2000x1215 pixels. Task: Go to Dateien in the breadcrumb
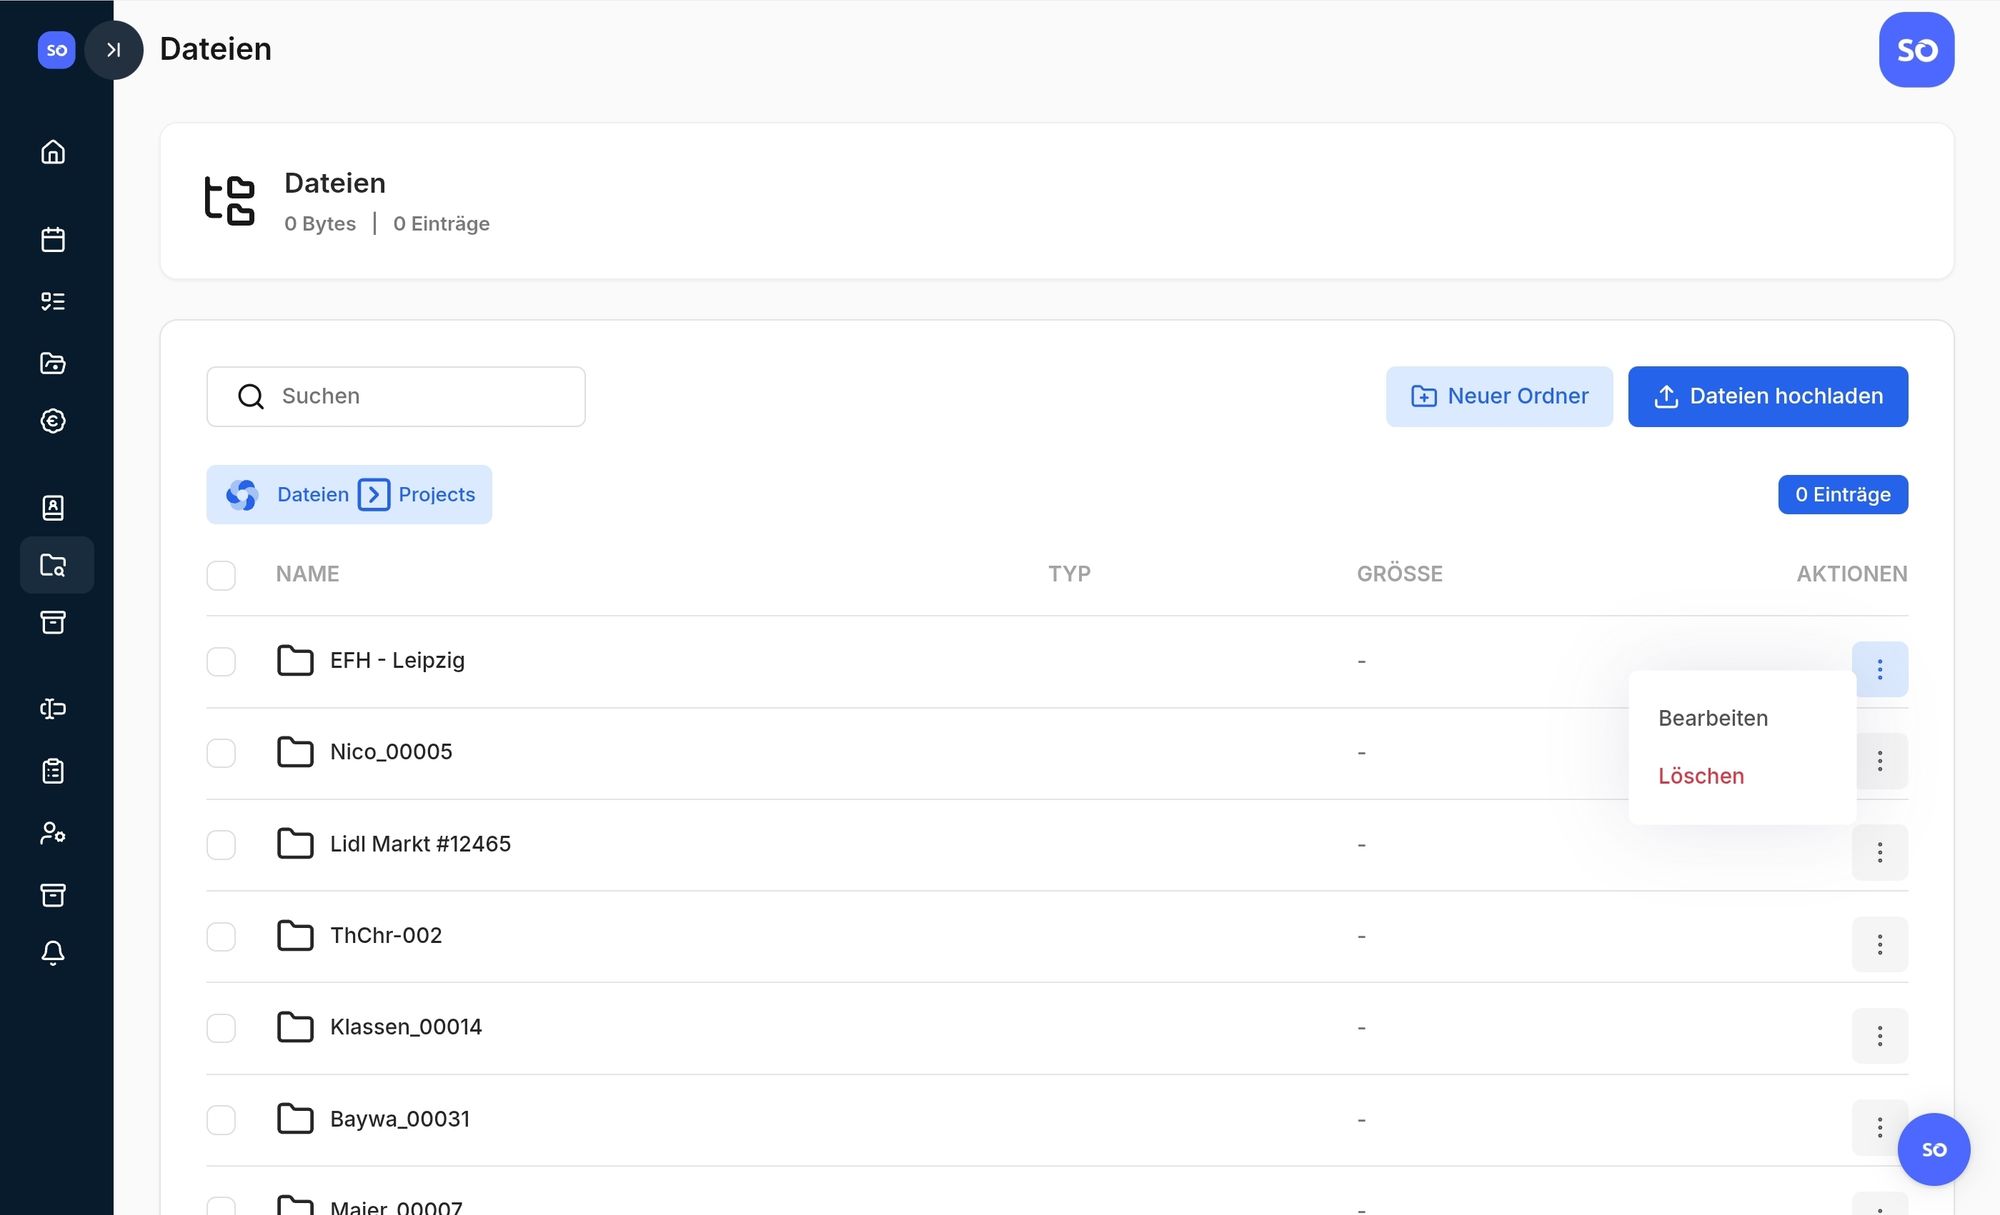click(312, 495)
